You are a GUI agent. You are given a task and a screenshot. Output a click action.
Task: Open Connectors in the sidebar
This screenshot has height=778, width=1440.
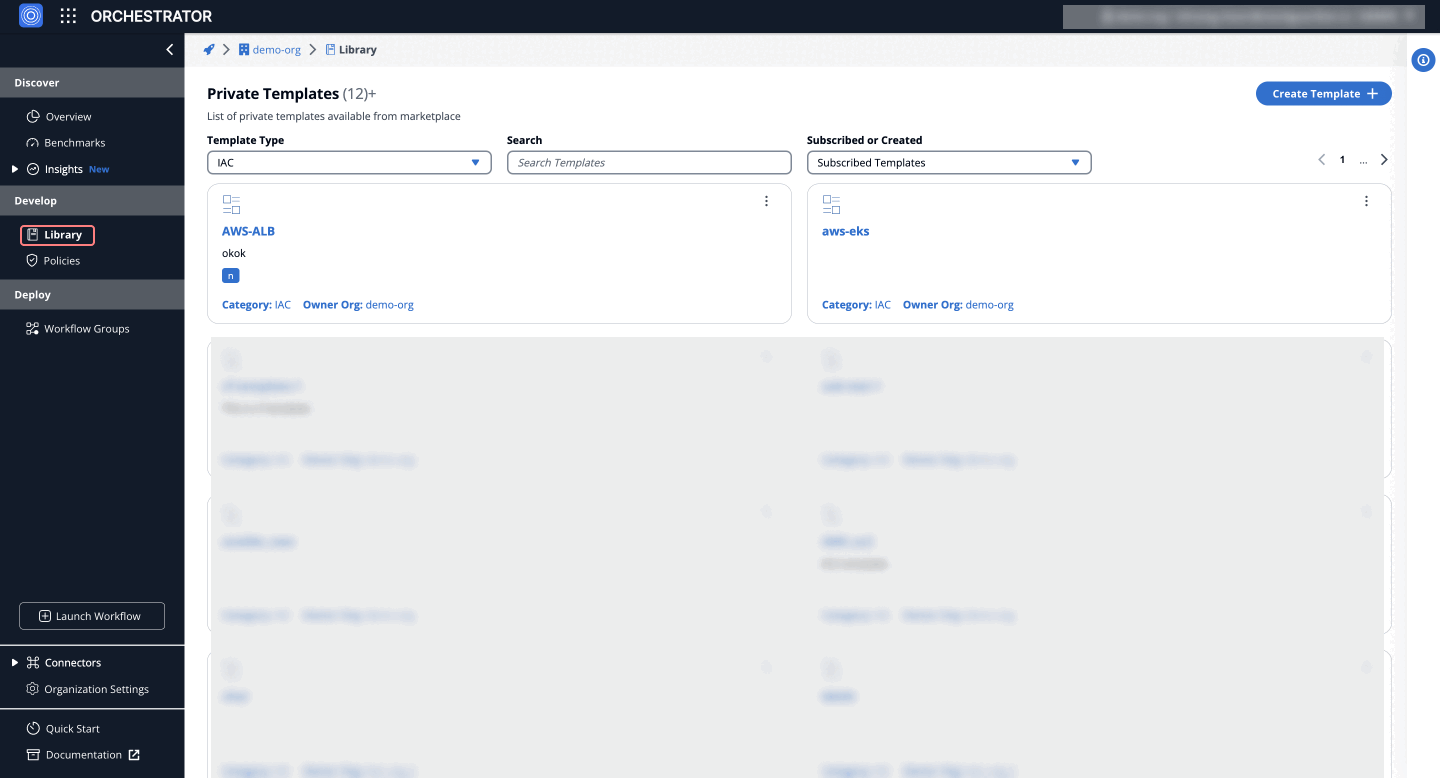(x=72, y=663)
